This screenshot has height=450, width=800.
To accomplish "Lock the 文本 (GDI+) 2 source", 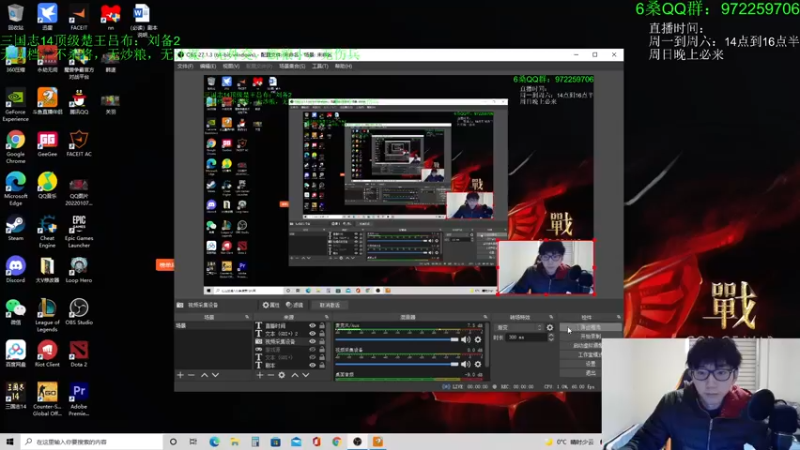I will click(322, 334).
